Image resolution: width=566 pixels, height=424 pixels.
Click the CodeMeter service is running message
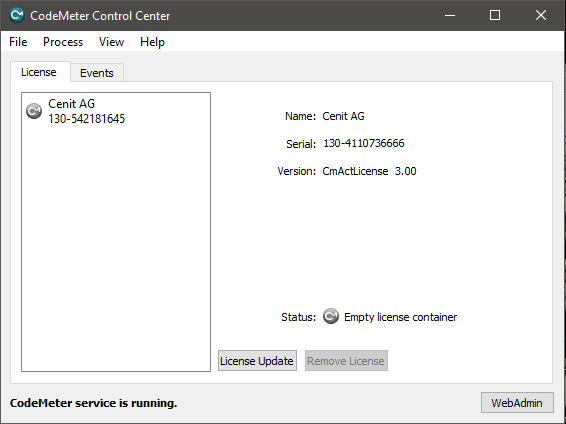coord(93,403)
